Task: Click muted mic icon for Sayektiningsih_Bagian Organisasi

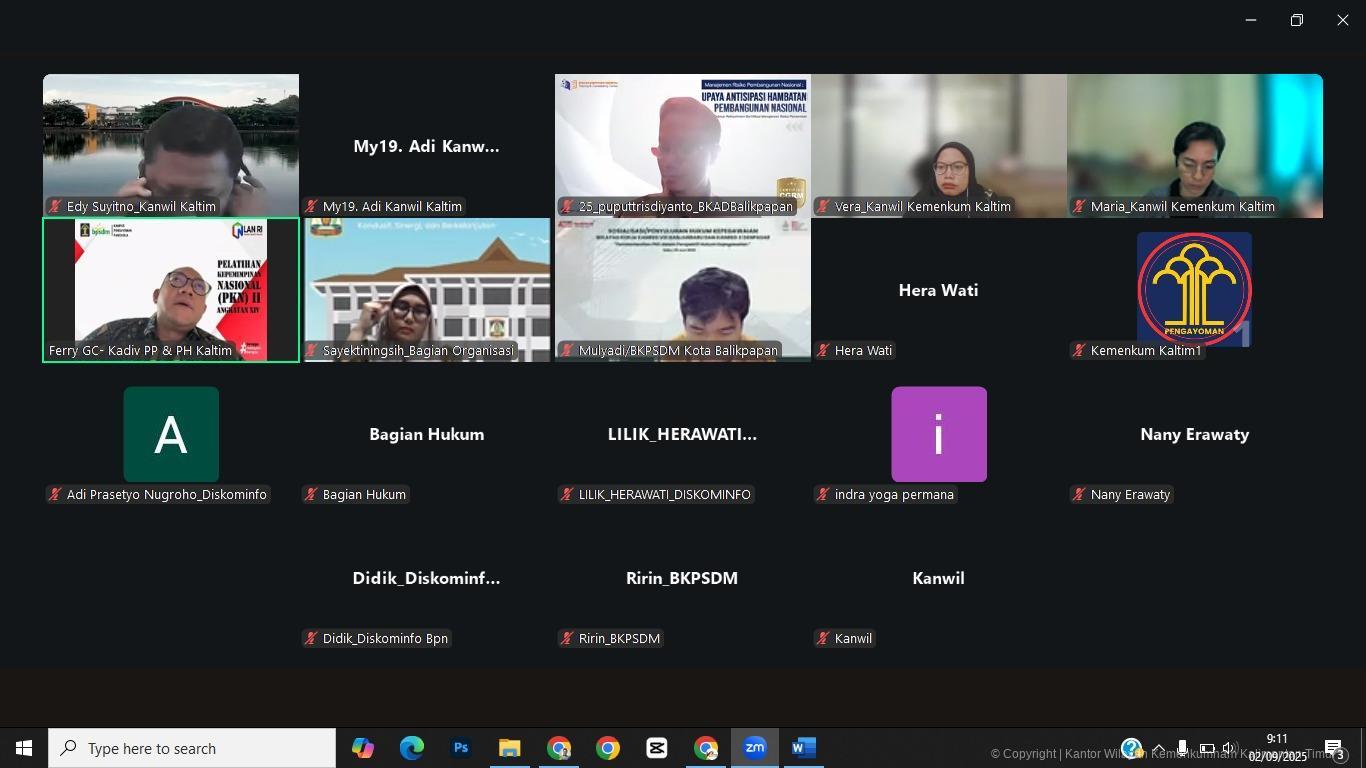Action: tap(311, 351)
